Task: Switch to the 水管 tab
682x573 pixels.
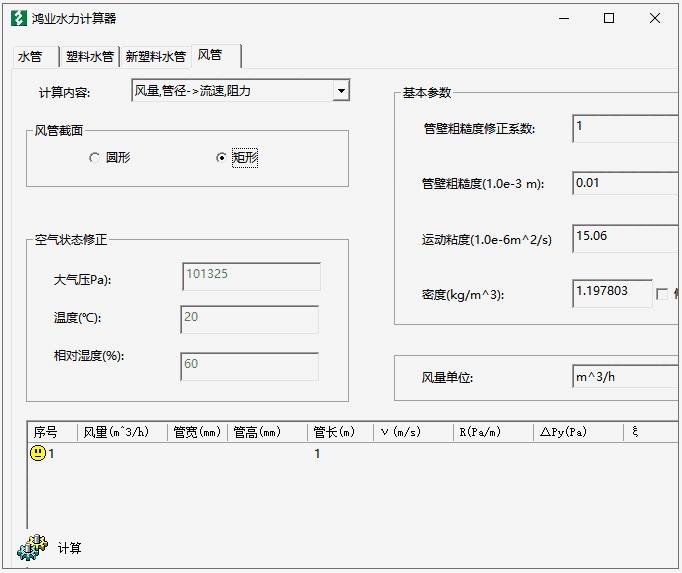Action: [x=36, y=57]
